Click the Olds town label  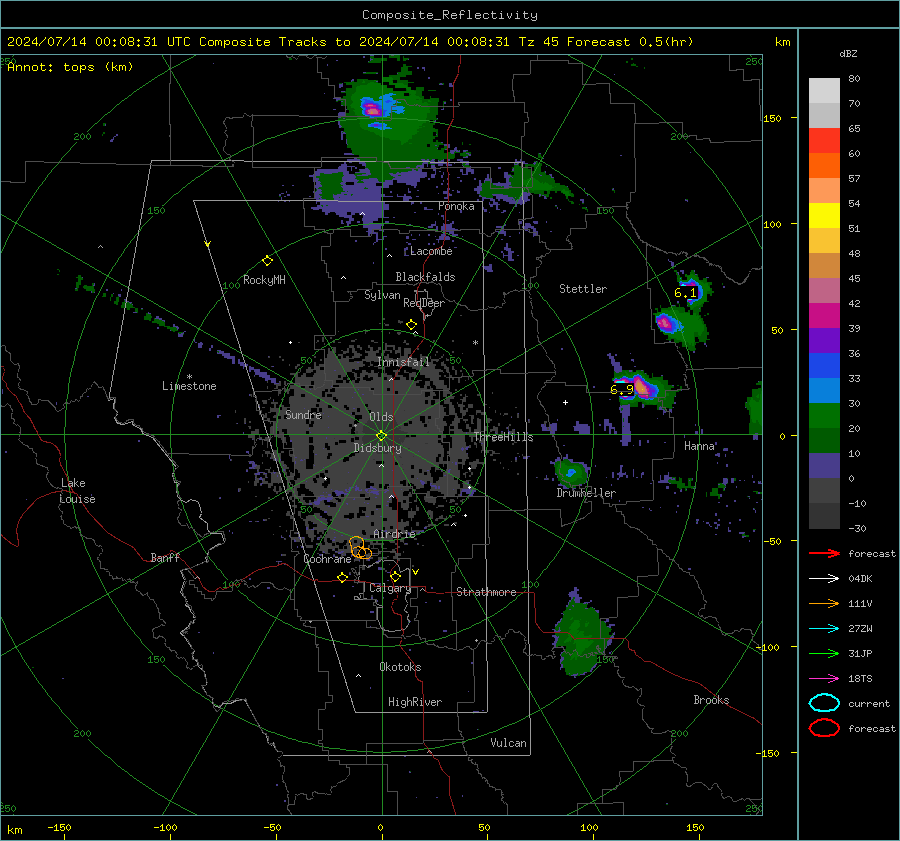[x=381, y=417]
